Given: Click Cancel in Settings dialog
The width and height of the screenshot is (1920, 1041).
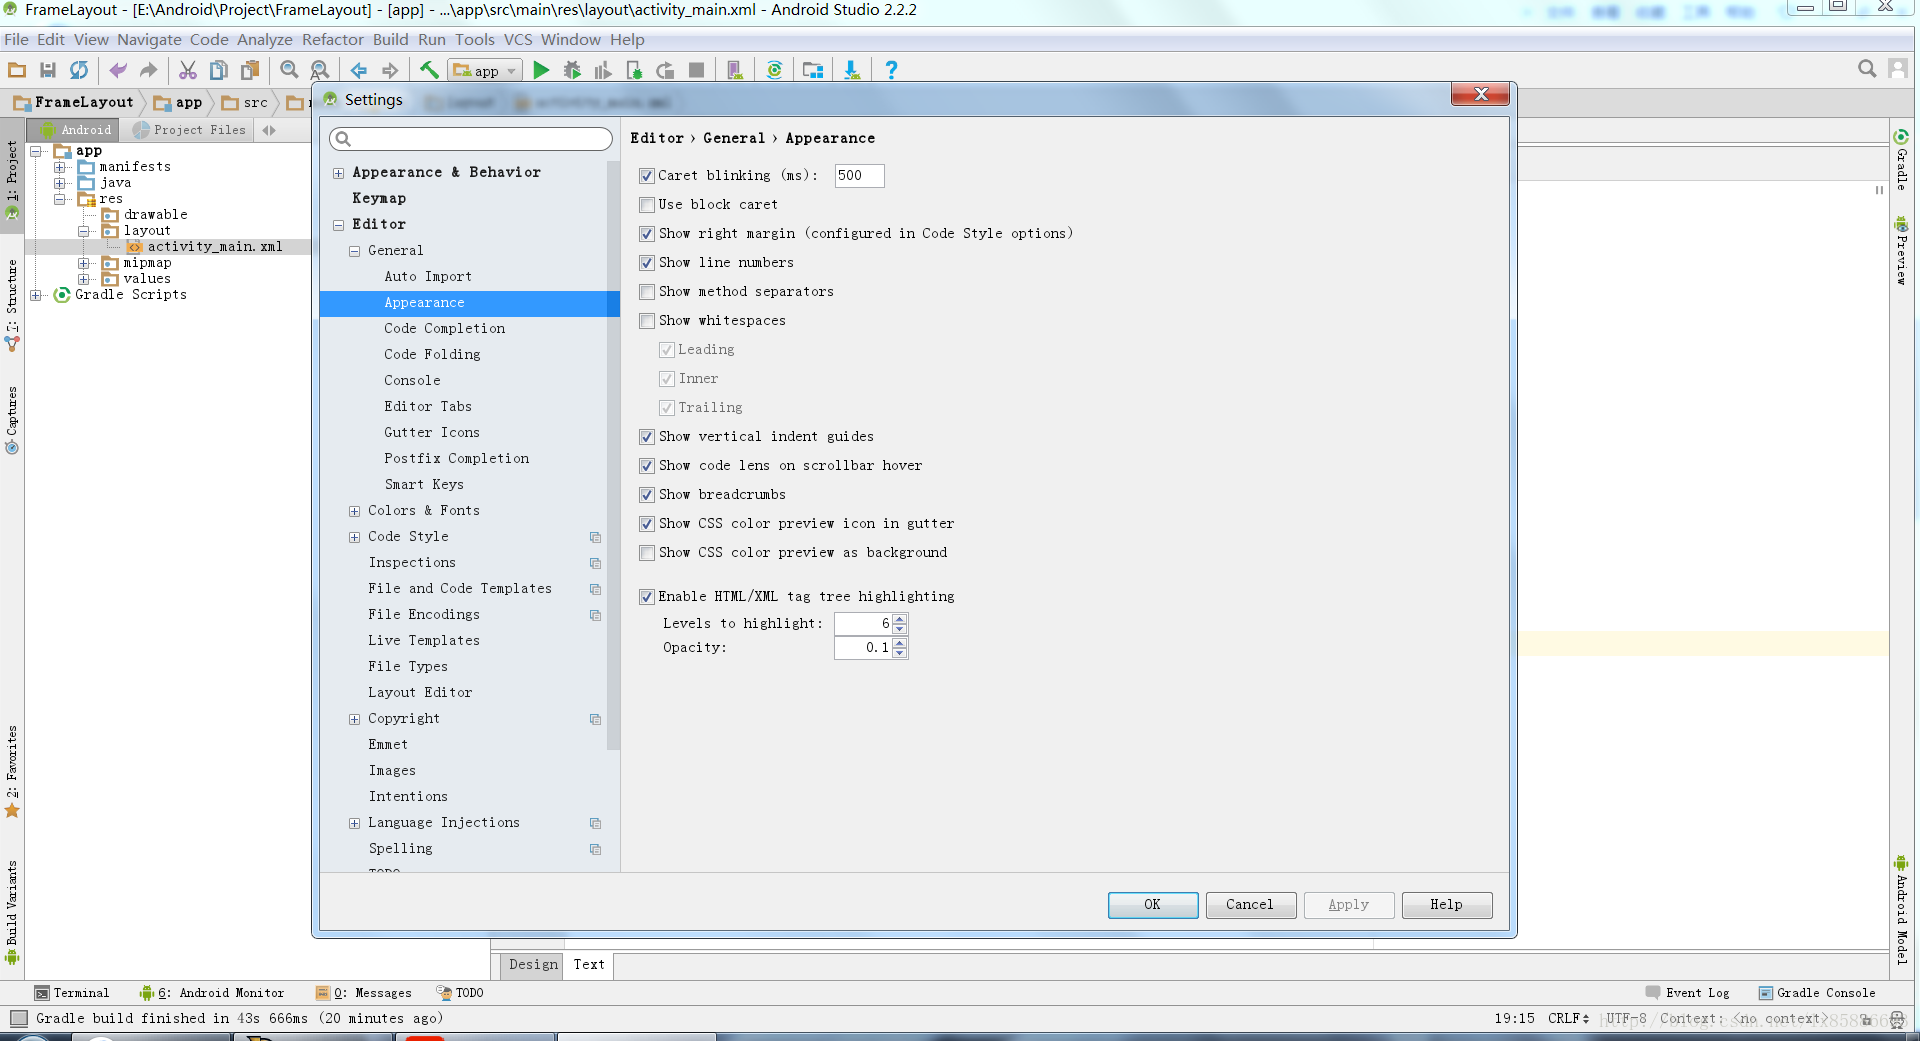Looking at the screenshot, I should pyautogui.click(x=1250, y=905).
